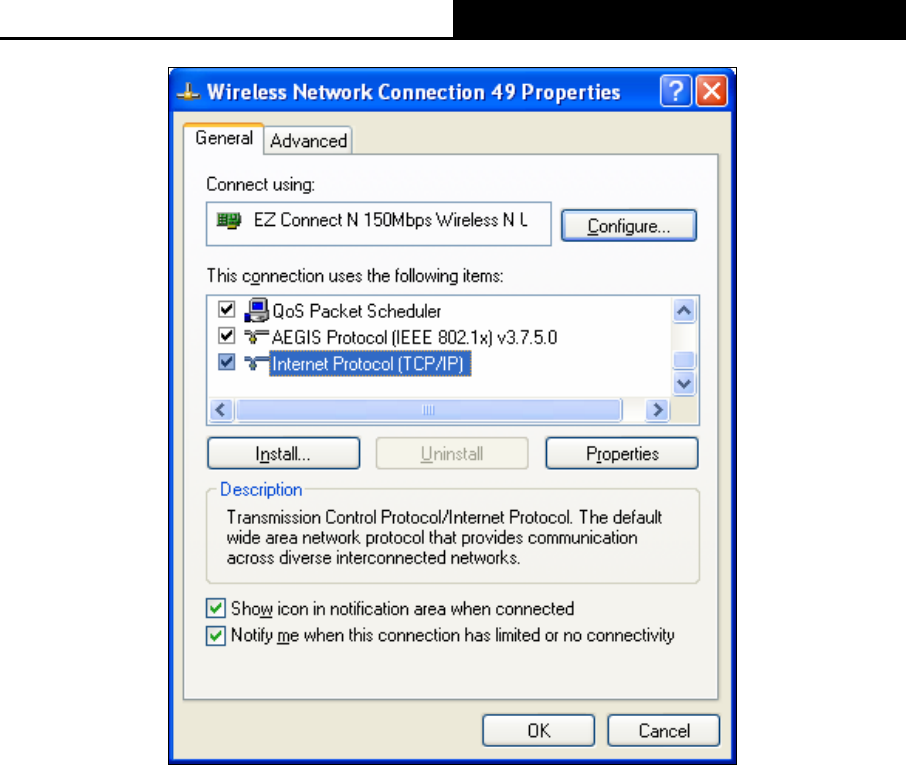Click the horizontal scrollbar thumb
Viewport: 906px width, 765px height.
click(429, 410)
